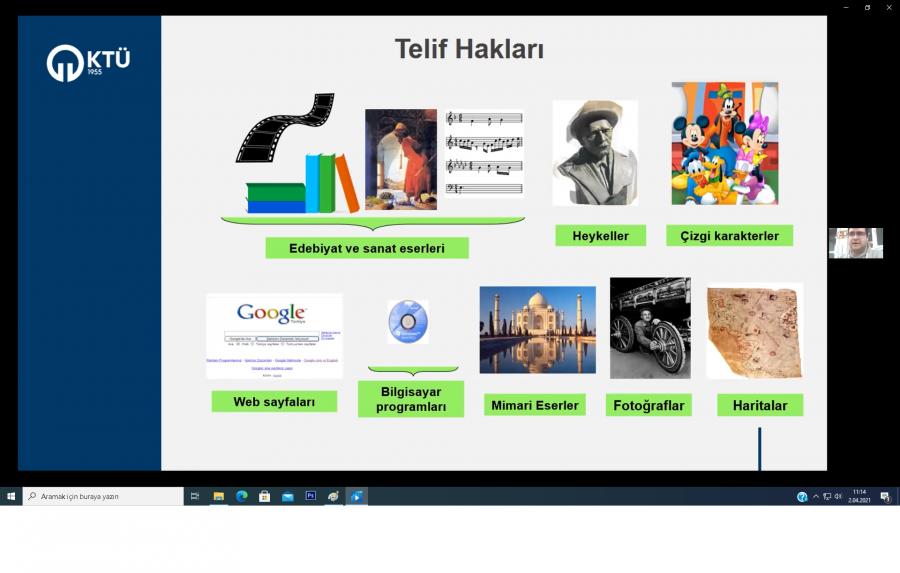Open the clock and date display
Screen dimensions: 900x573
coord(859,496)
